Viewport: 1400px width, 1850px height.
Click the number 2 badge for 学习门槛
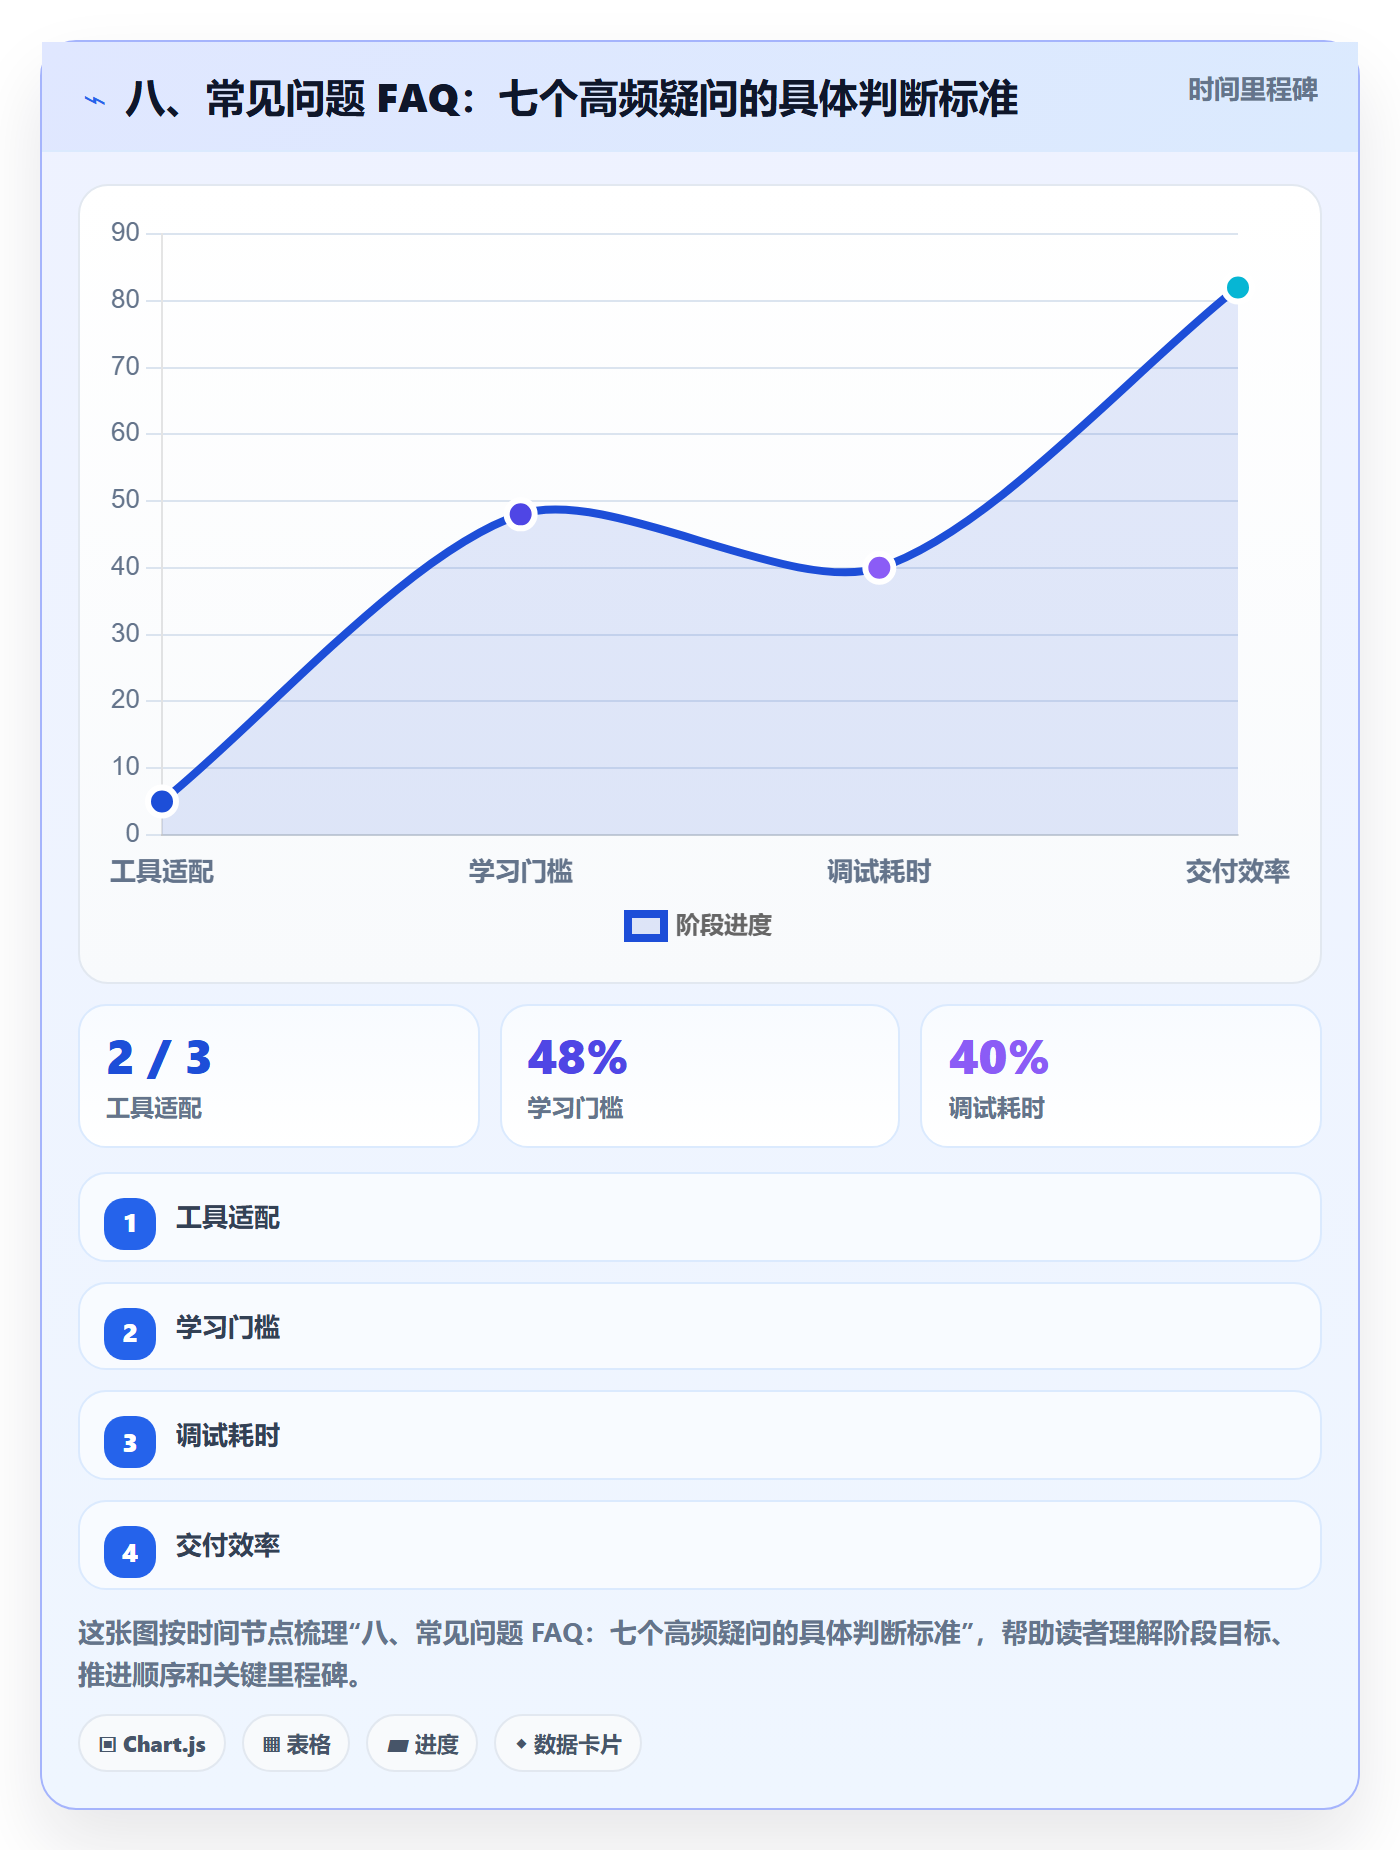(x=130, y=1333)
